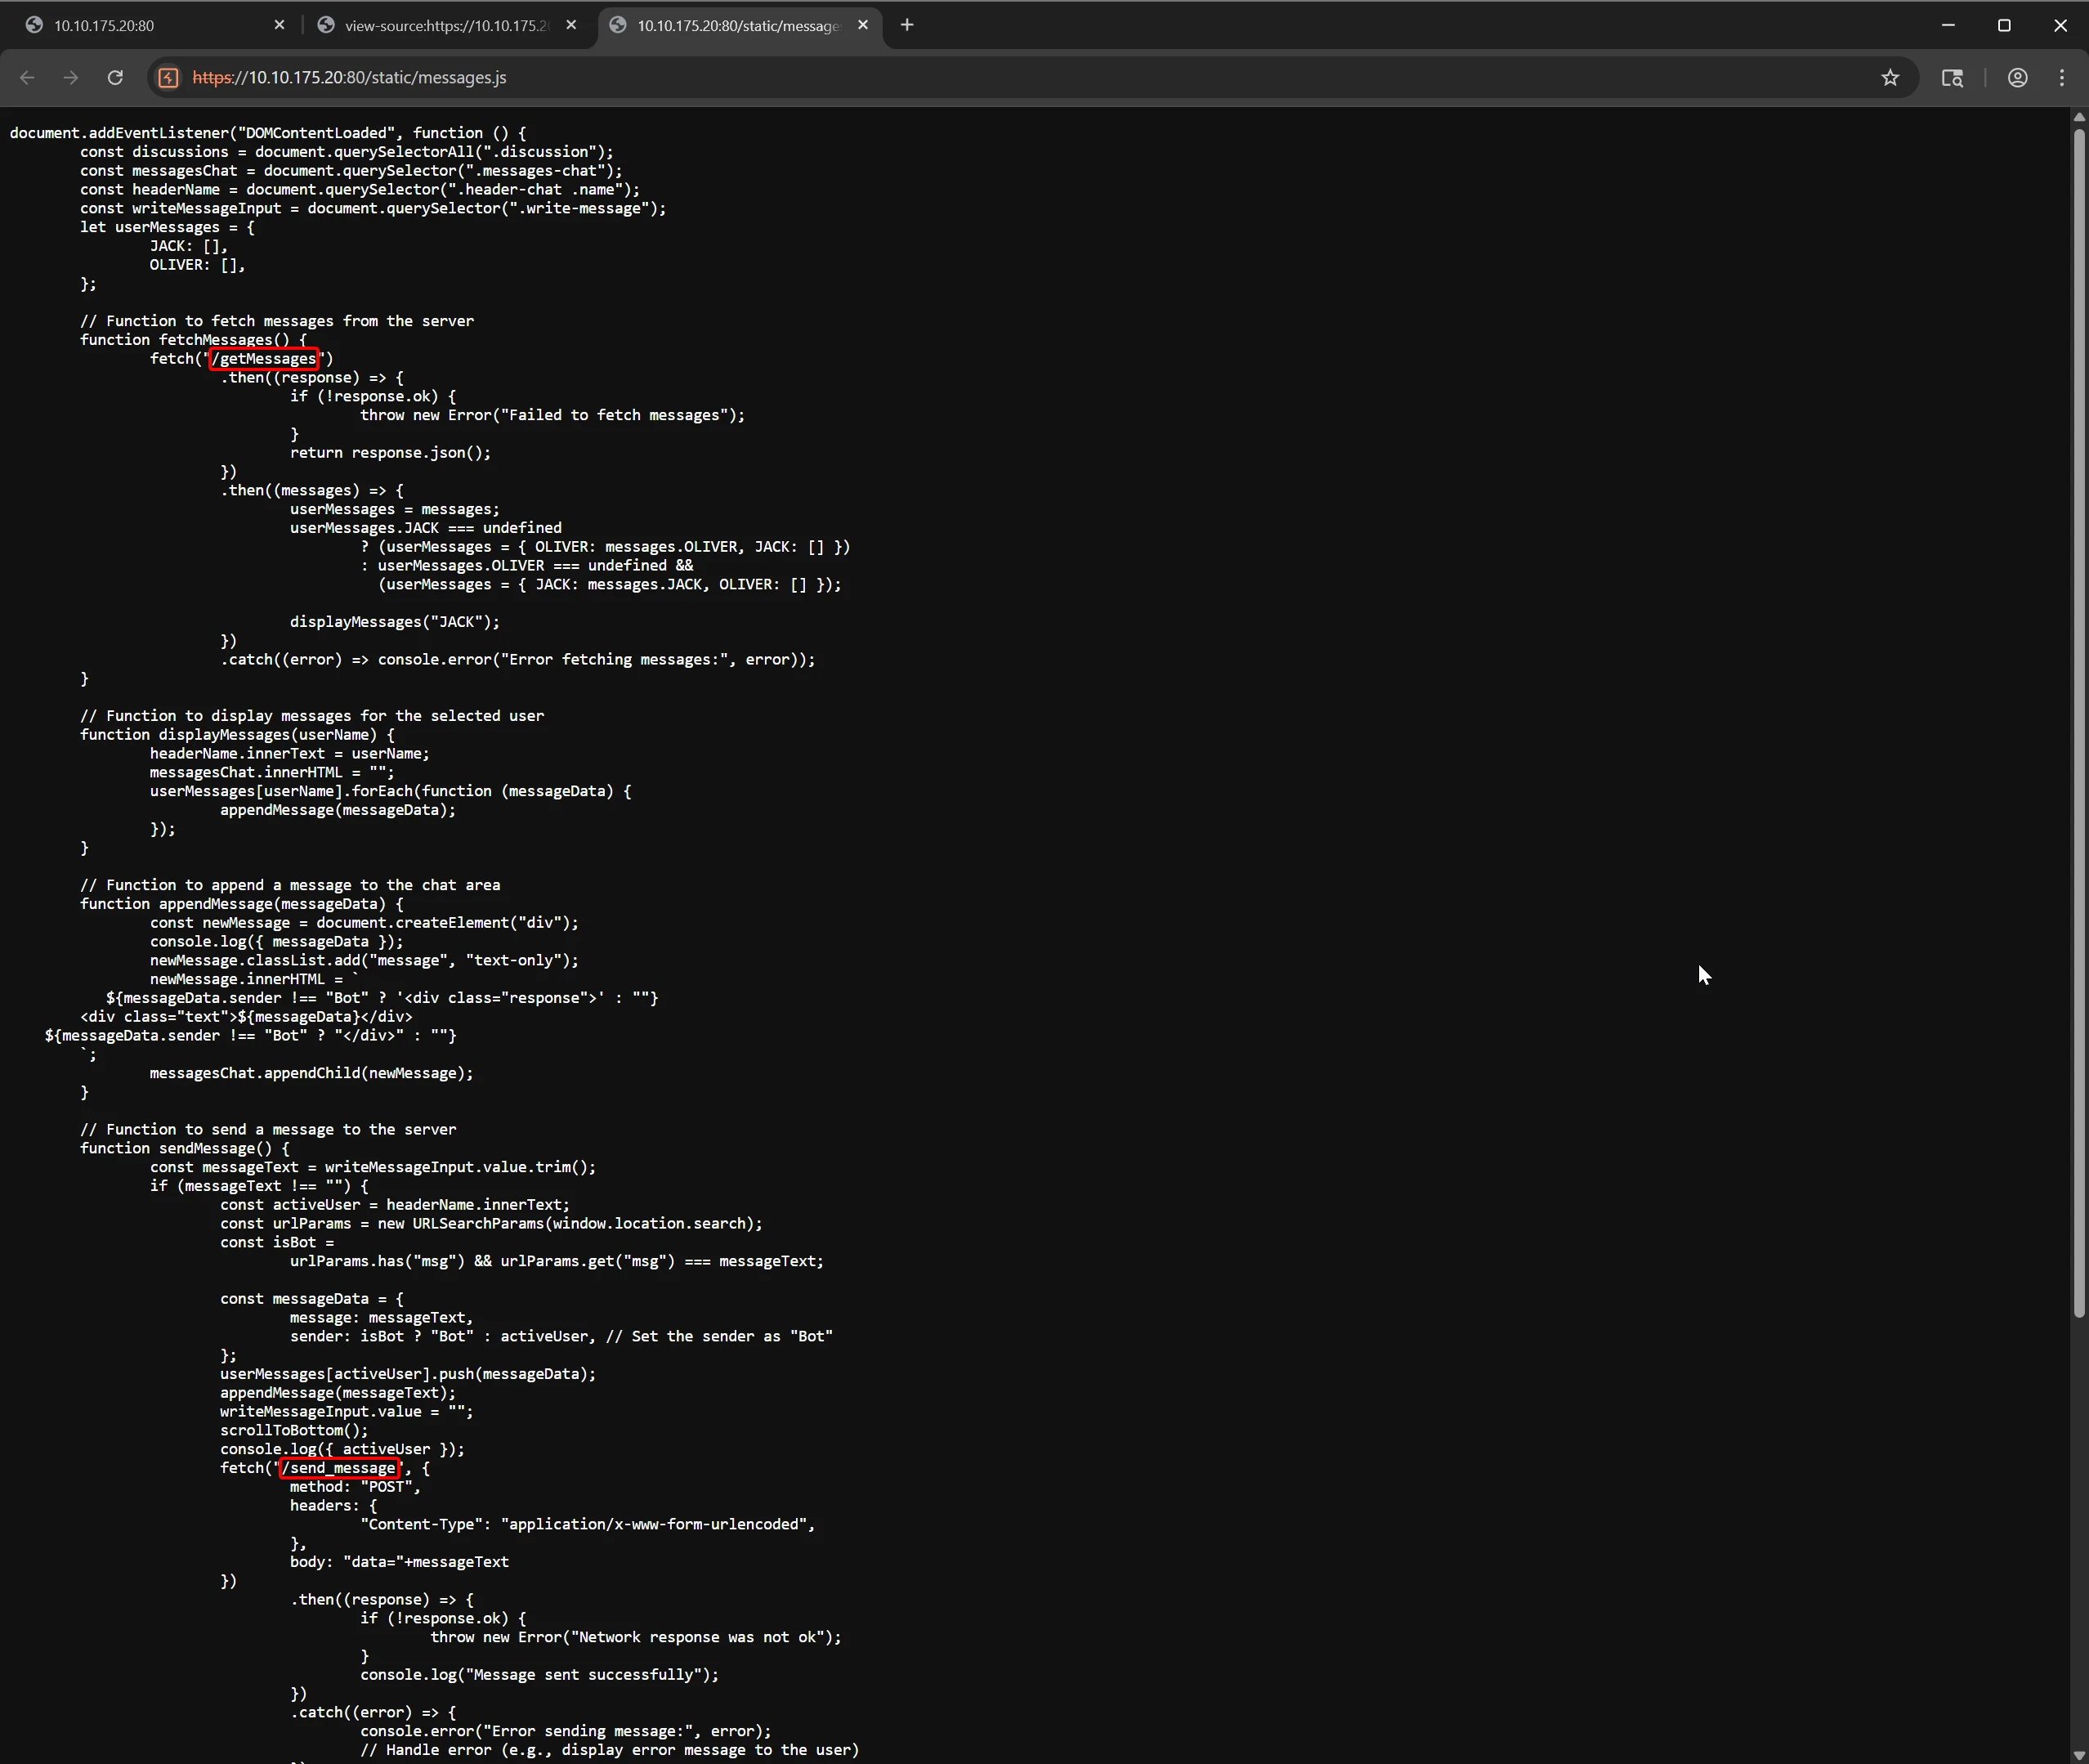
Task: Open a new tab with plus button
Action: (x=906, y=25)
